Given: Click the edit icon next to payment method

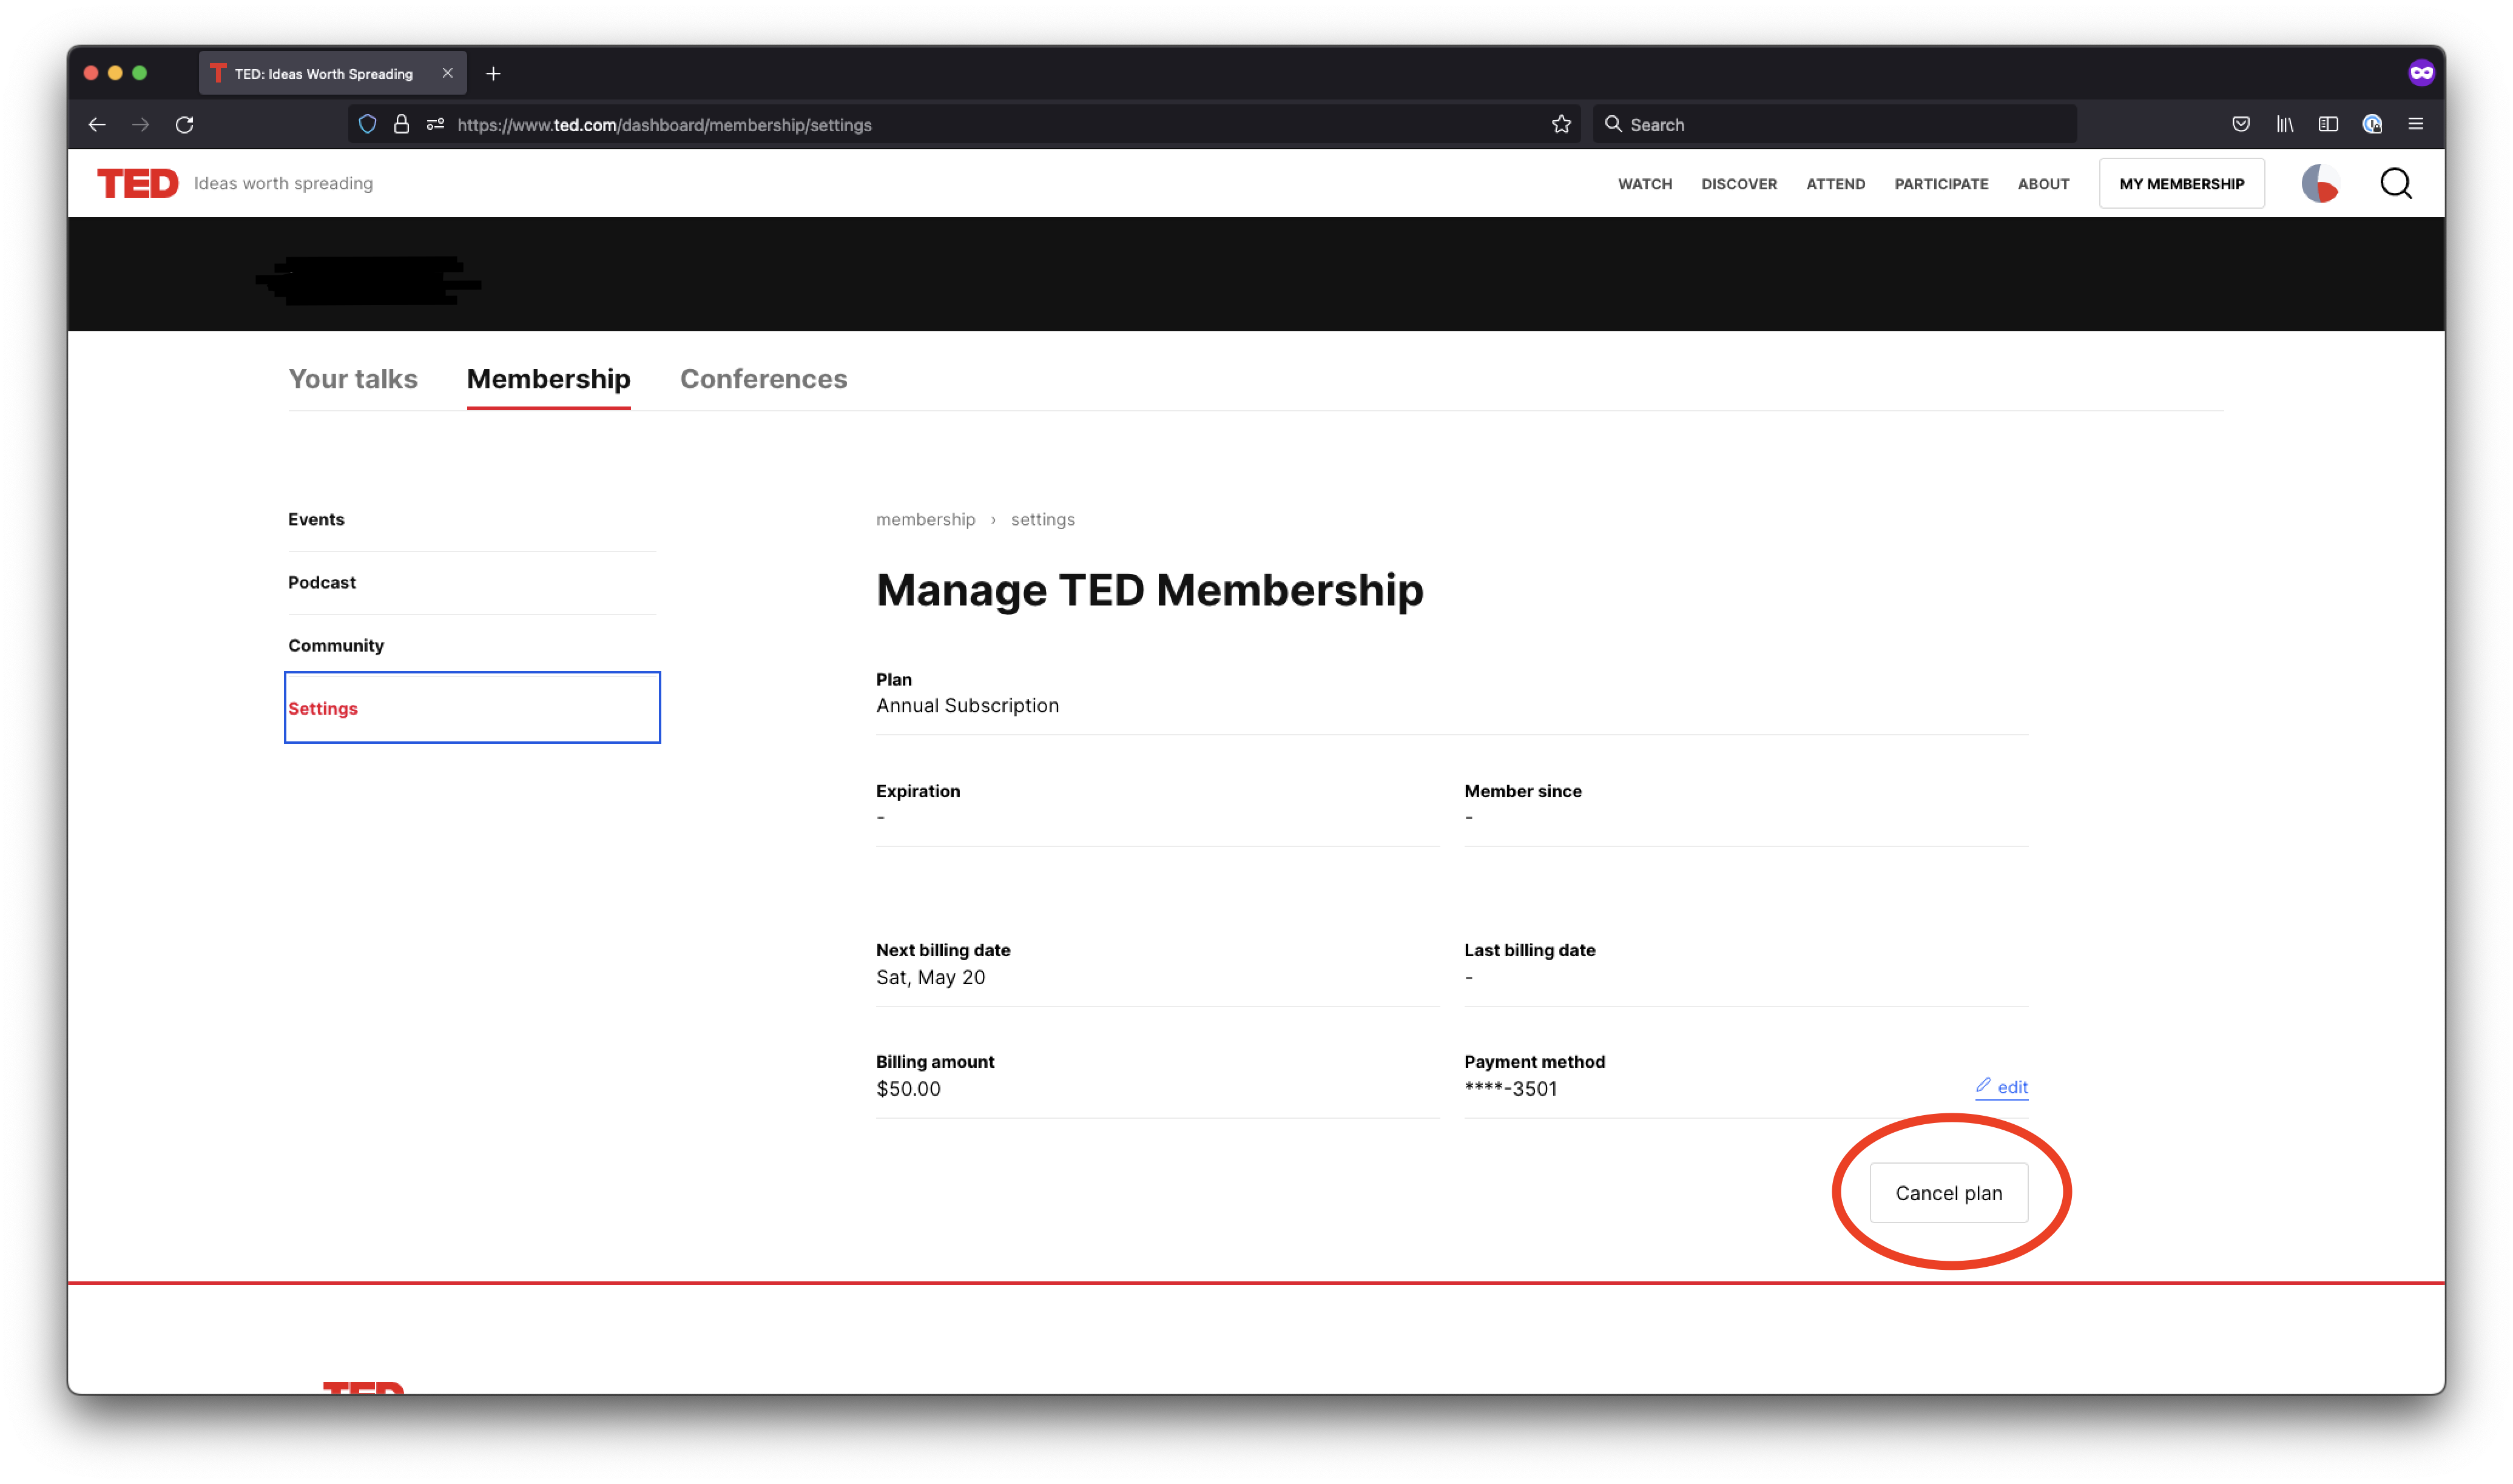Looking at the screenshot, I should coord(1982,1085).
